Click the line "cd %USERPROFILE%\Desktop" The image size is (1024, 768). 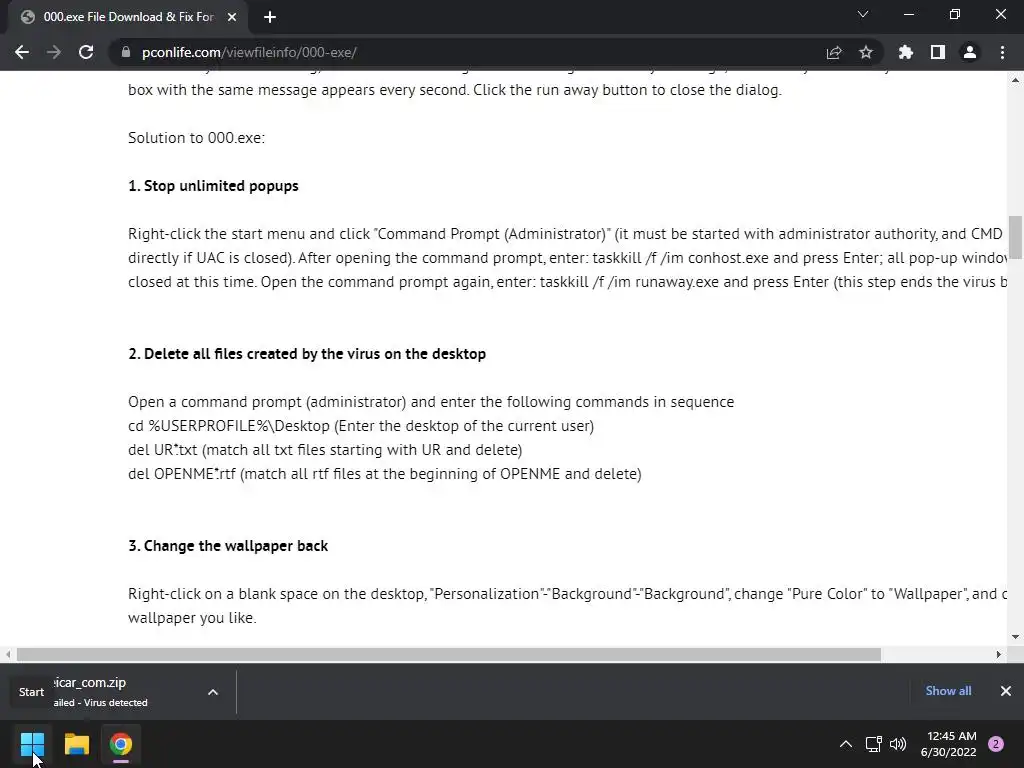pos(229,426)
